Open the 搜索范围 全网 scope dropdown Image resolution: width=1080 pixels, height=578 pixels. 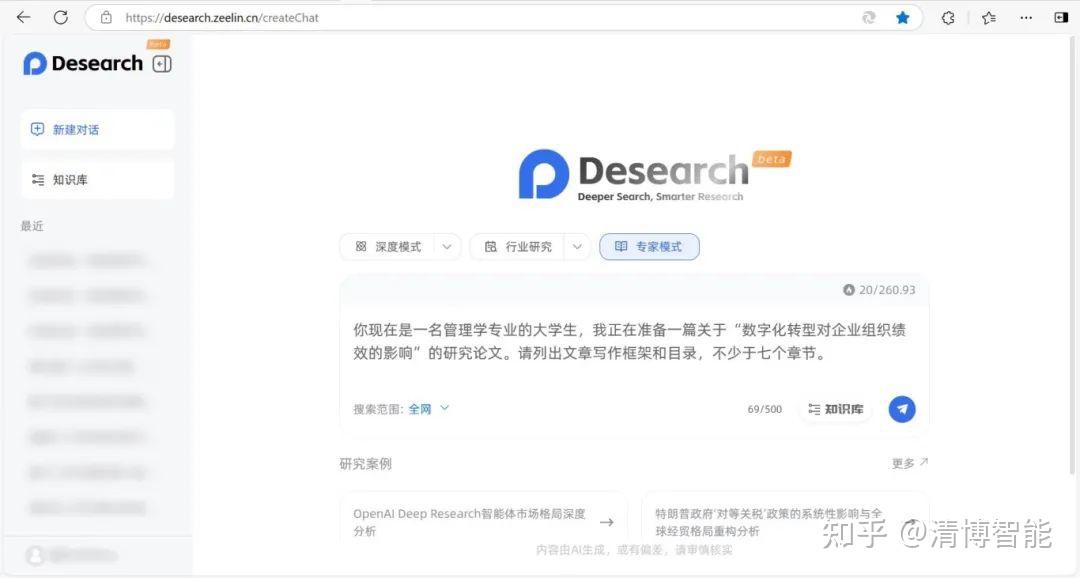click(425, 409)
